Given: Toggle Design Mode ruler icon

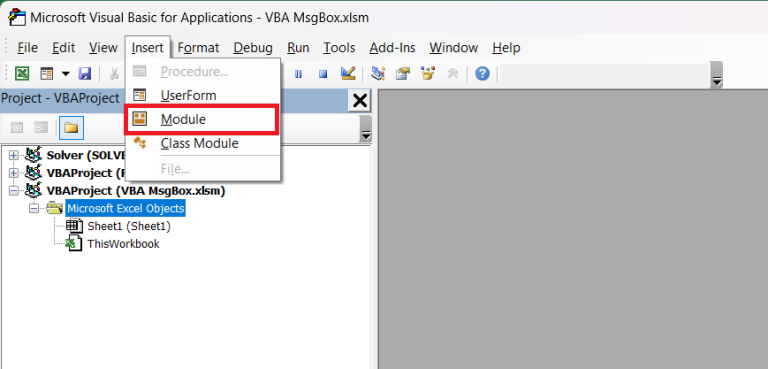Looking at the screenshot, I should [348, 74].
